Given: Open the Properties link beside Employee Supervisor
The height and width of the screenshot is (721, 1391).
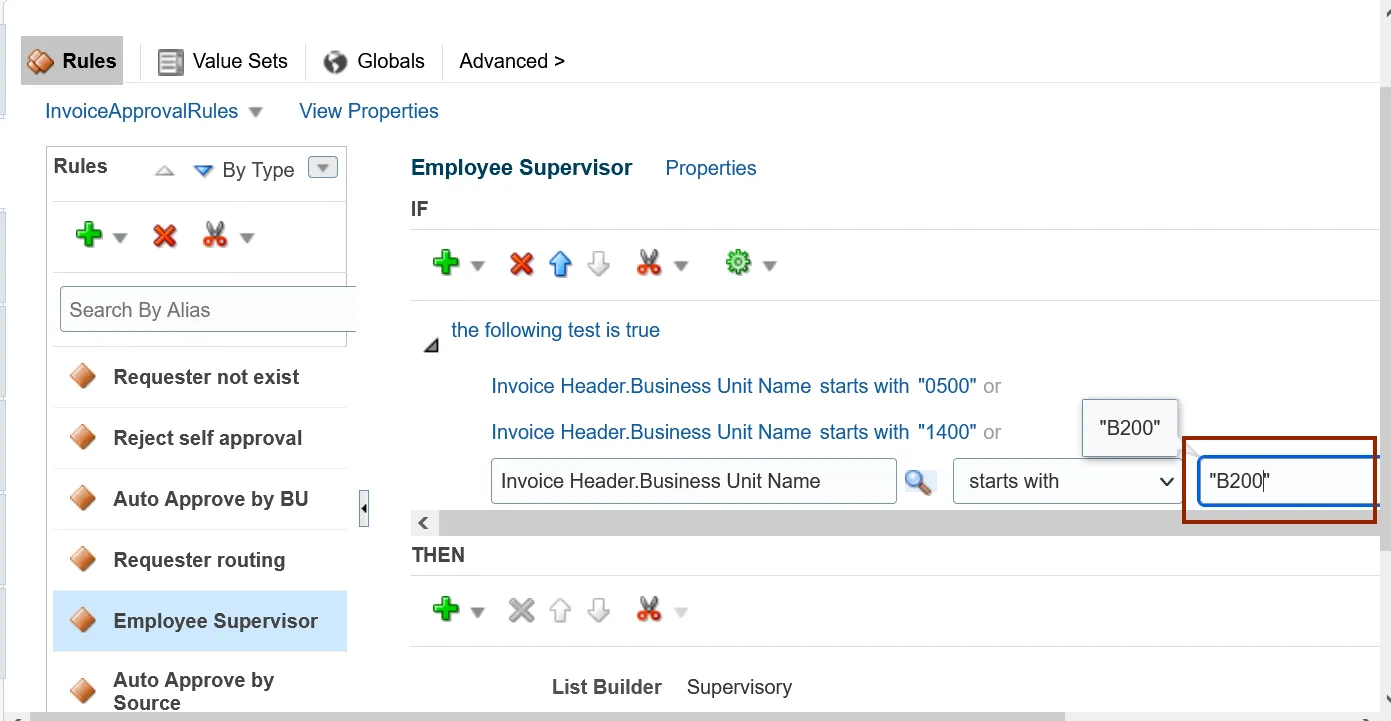Looking at the screenshot, I should click(x=711, y=168).
